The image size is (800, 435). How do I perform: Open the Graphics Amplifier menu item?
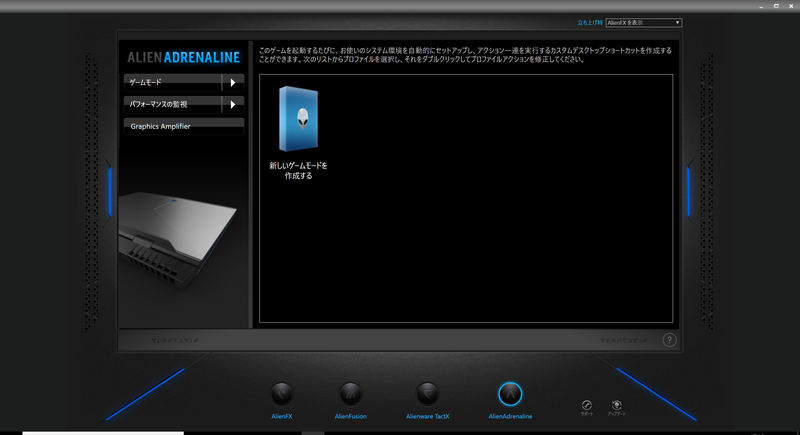(184, 126)
